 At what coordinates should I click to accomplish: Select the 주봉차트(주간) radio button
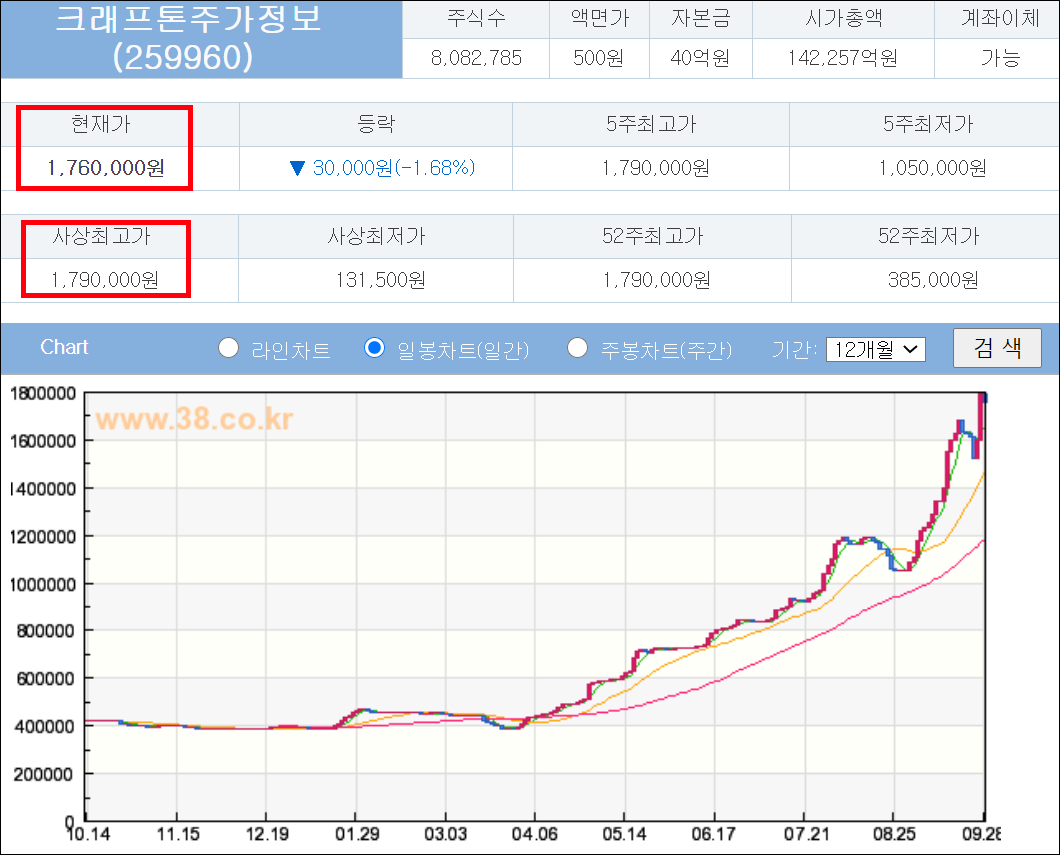coord(577,348)
